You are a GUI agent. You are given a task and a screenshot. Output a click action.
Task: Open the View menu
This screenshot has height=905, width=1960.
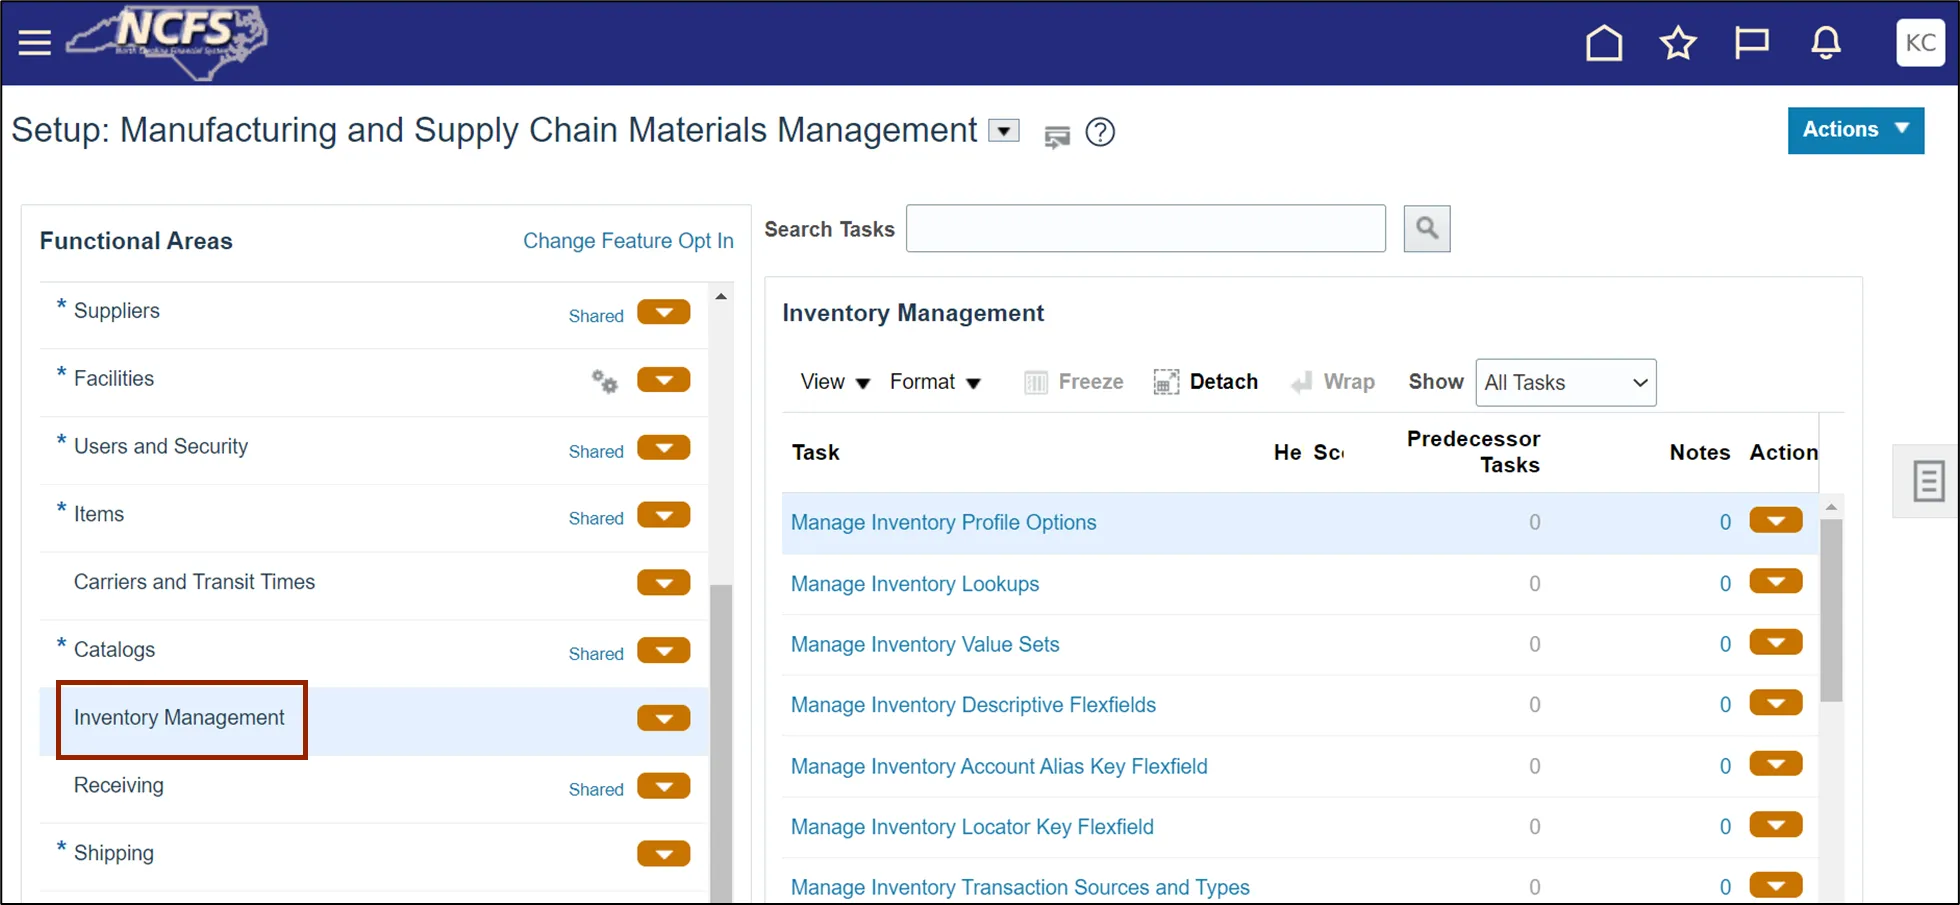(x=835, y=382)
